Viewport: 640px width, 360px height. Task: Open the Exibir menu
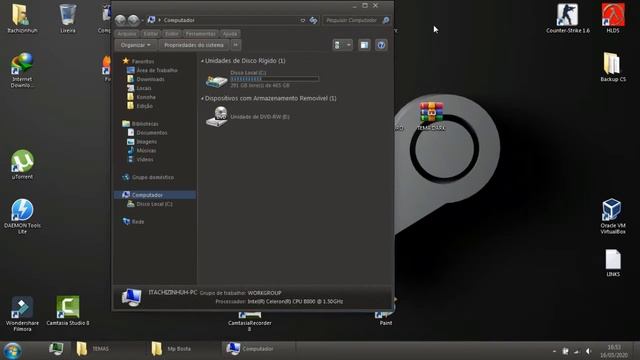pos(171,34)
